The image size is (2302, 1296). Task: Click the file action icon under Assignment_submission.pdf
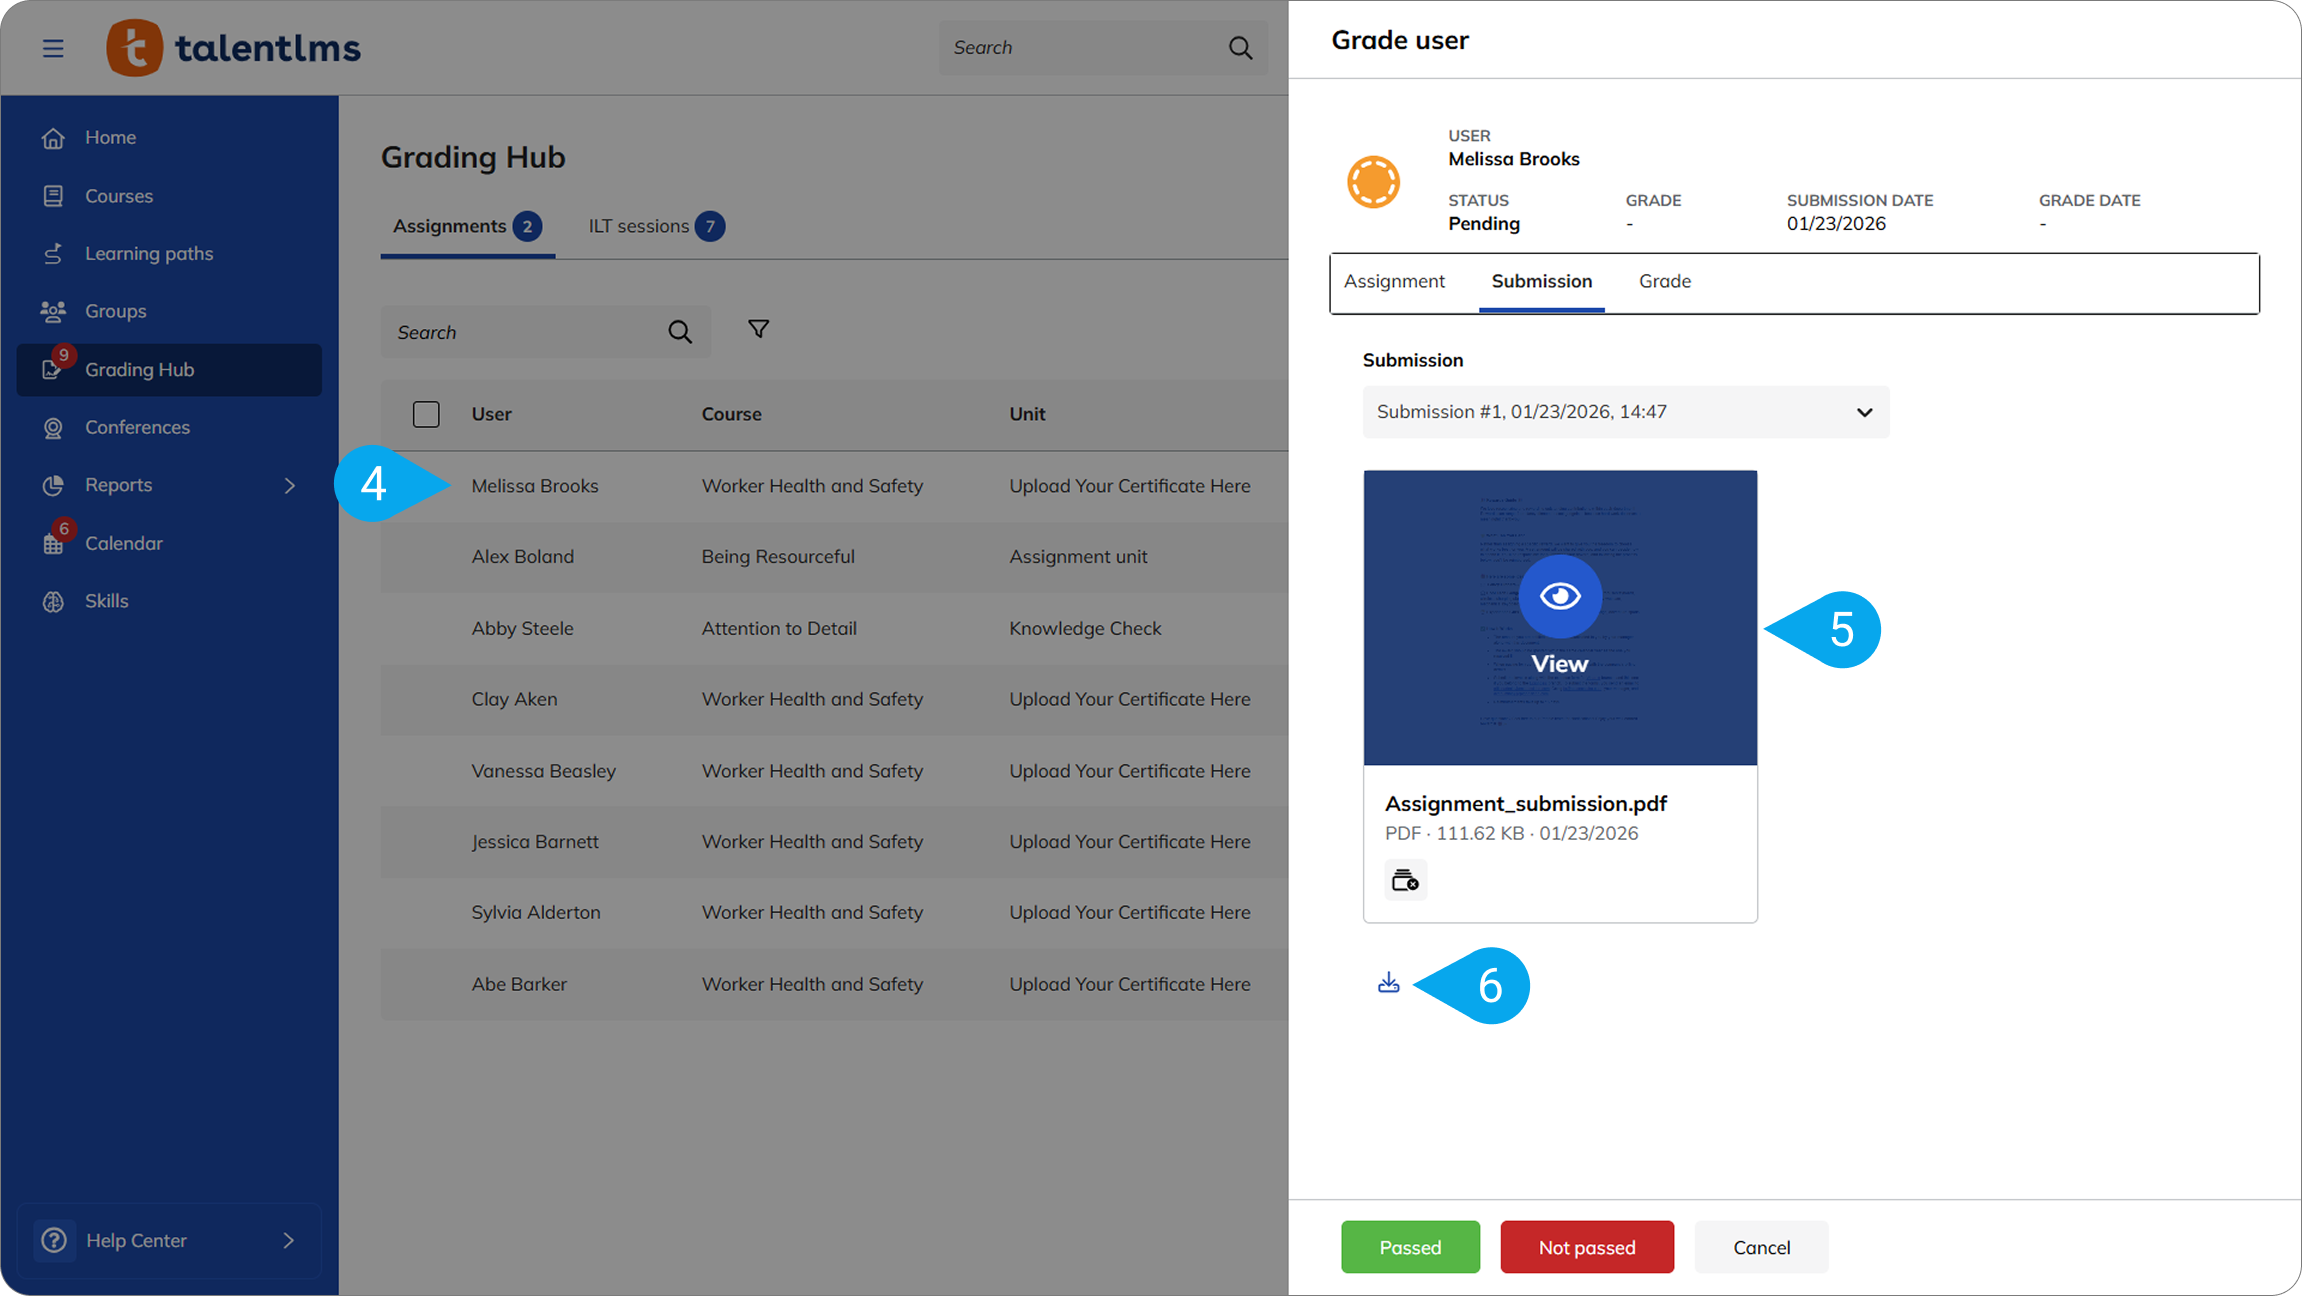coord(1405,880)
